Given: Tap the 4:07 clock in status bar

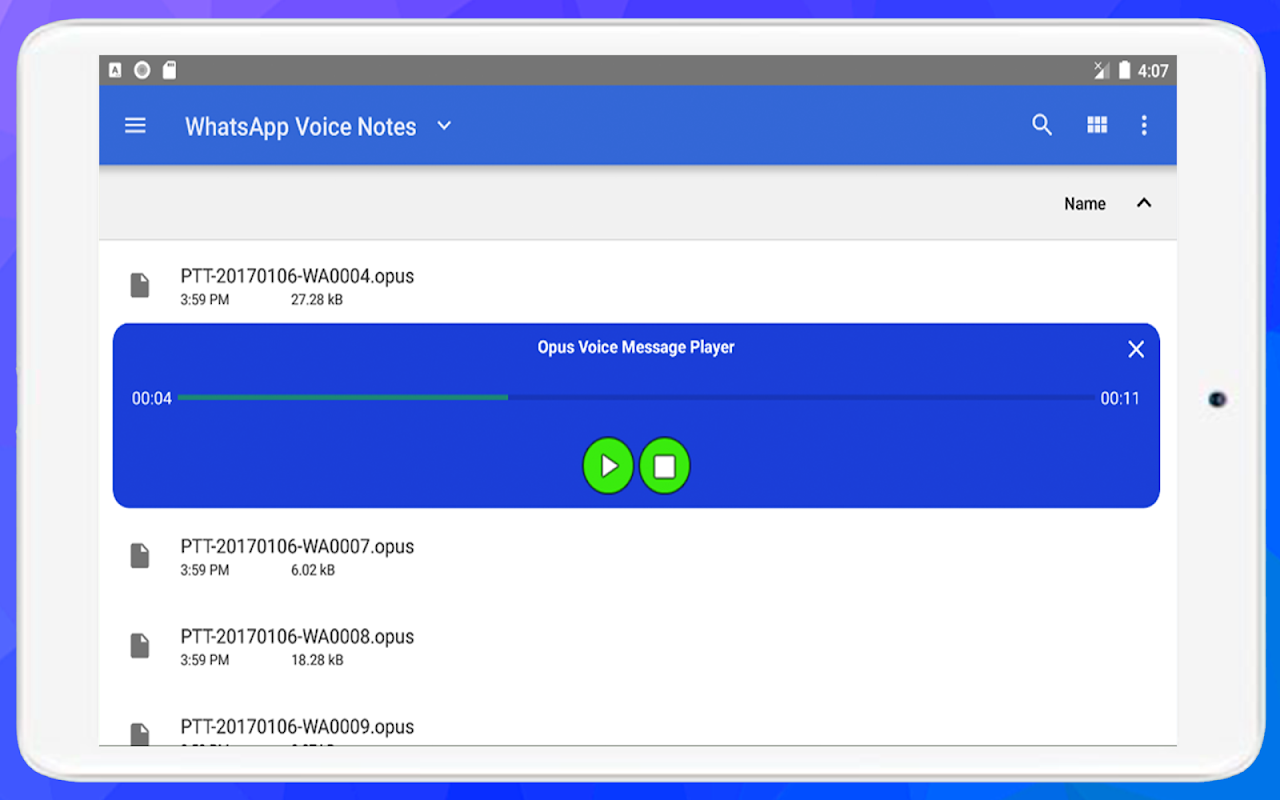Looking at the screenshot, I should coord(1153,71).
